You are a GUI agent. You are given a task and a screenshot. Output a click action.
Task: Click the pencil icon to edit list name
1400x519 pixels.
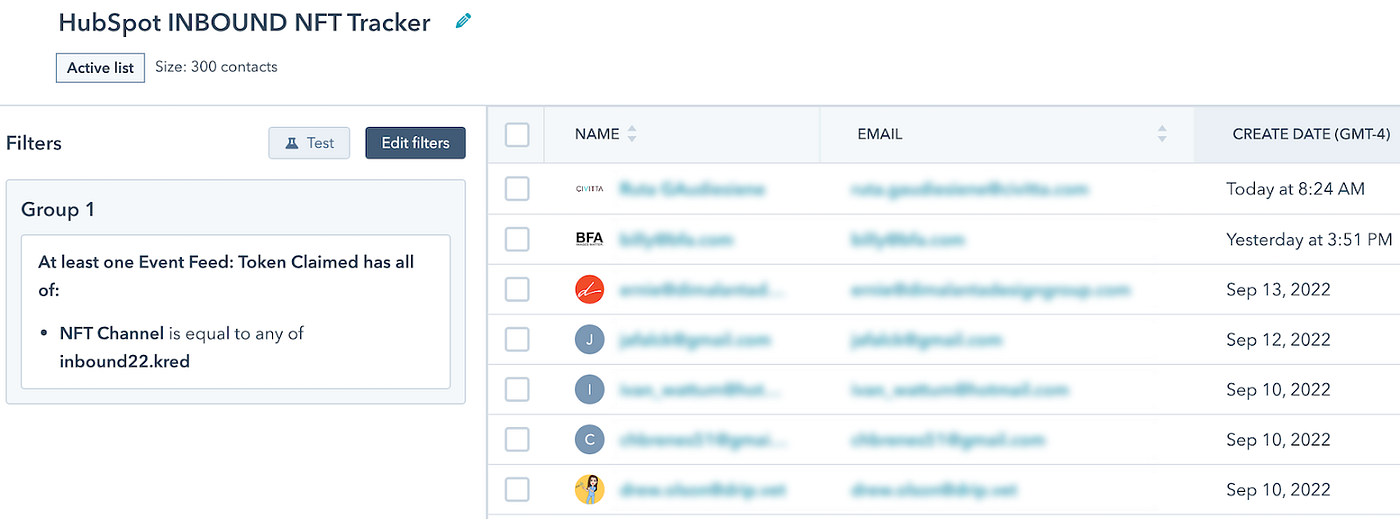pyautogui.click(x=463, y=21)
